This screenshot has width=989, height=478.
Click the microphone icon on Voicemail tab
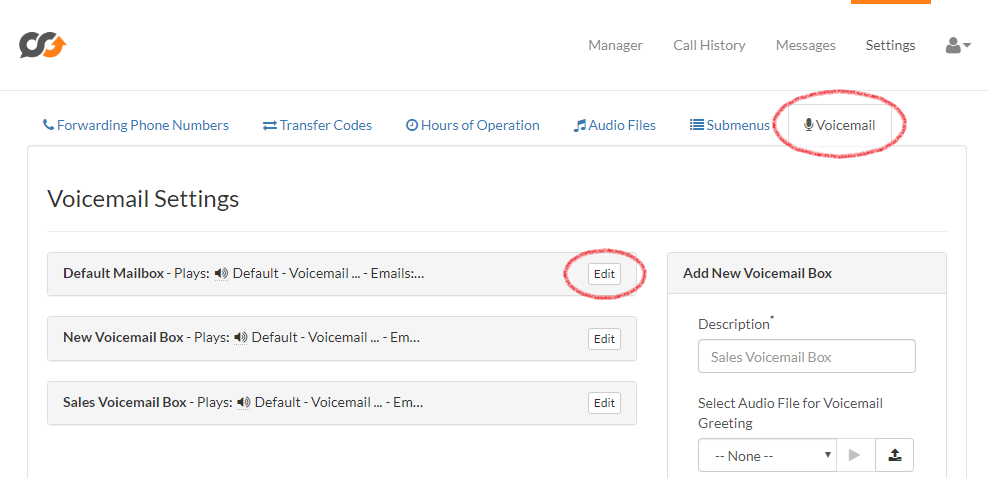coord(809,125)
